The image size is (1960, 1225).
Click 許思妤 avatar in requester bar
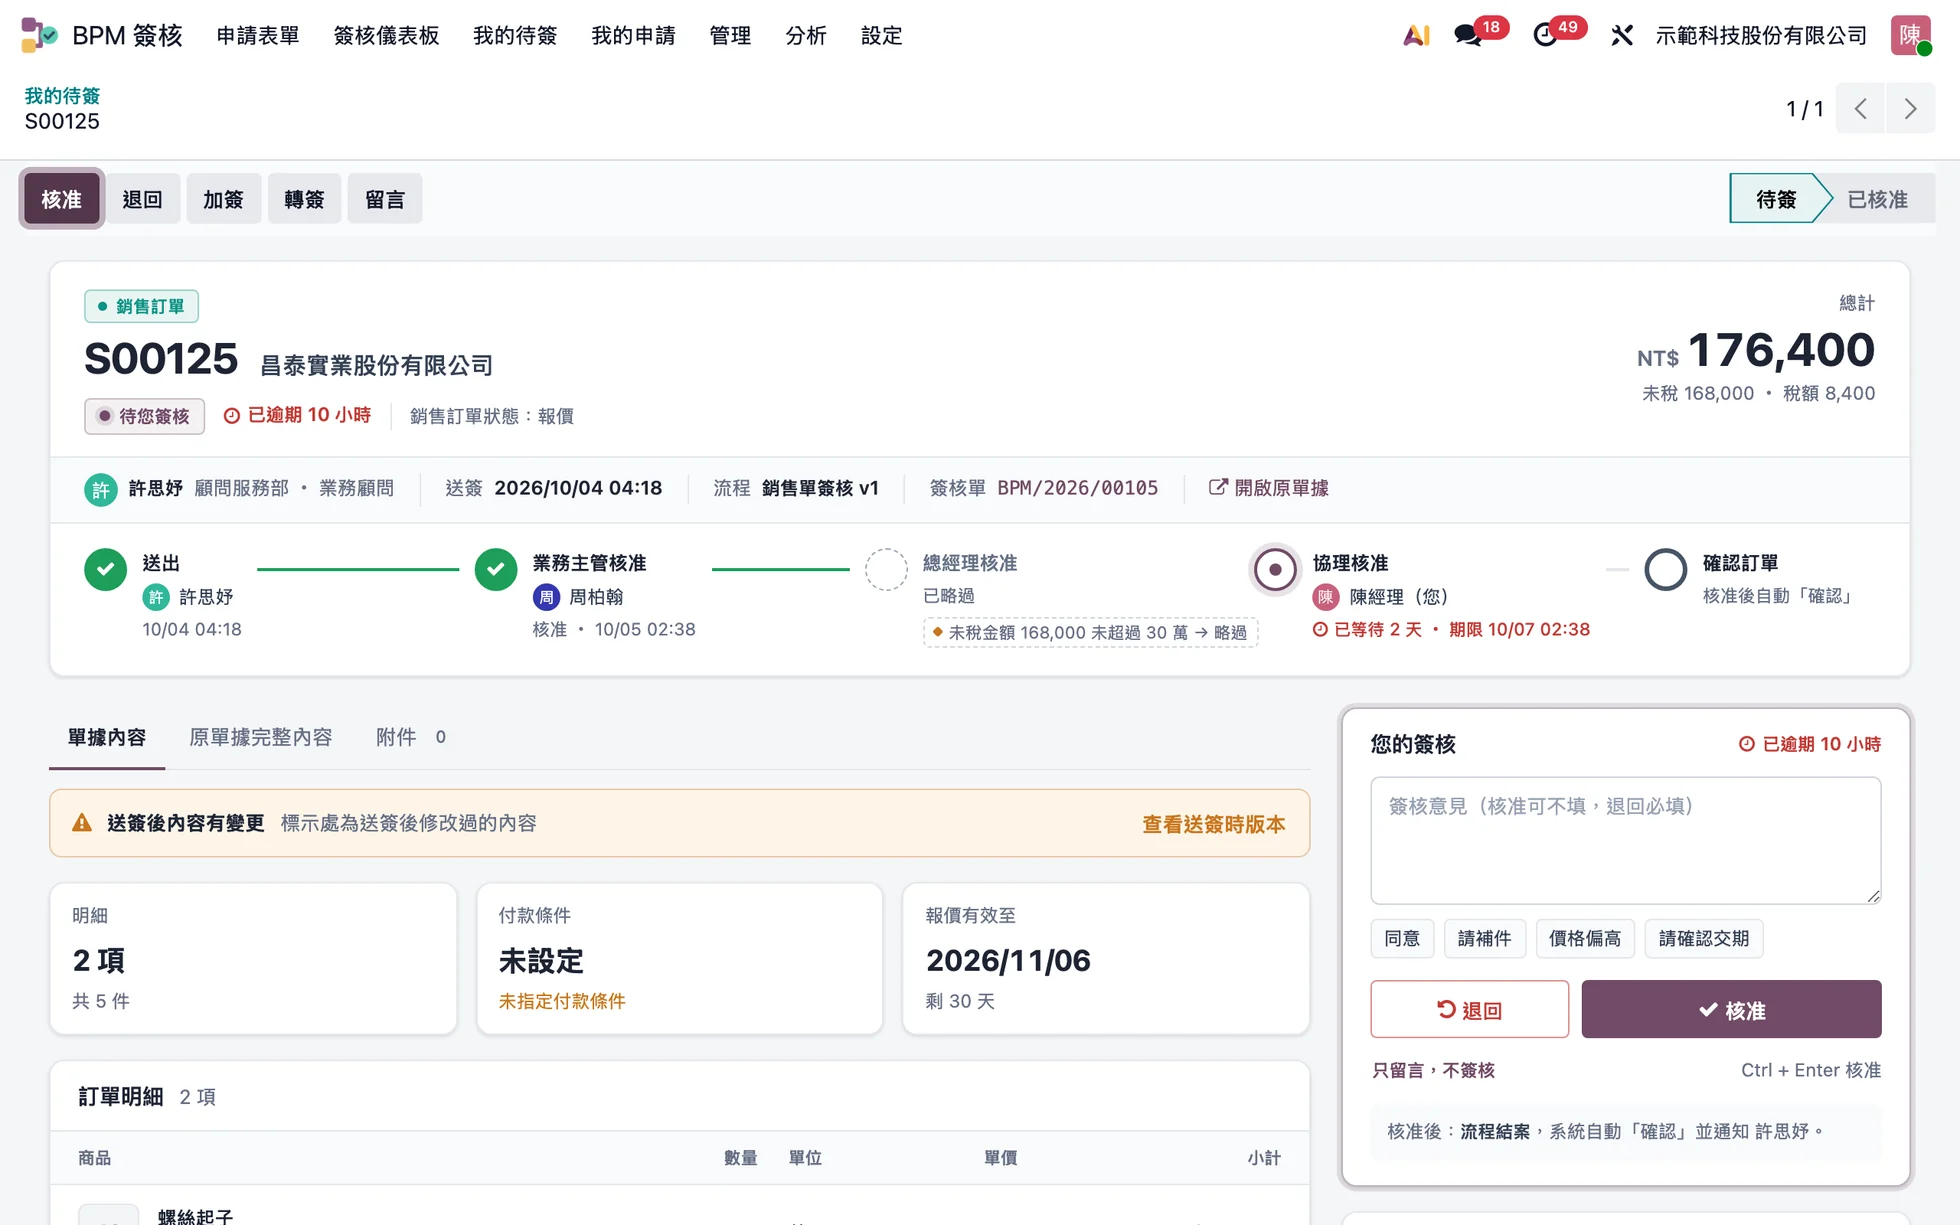point(100,489)
